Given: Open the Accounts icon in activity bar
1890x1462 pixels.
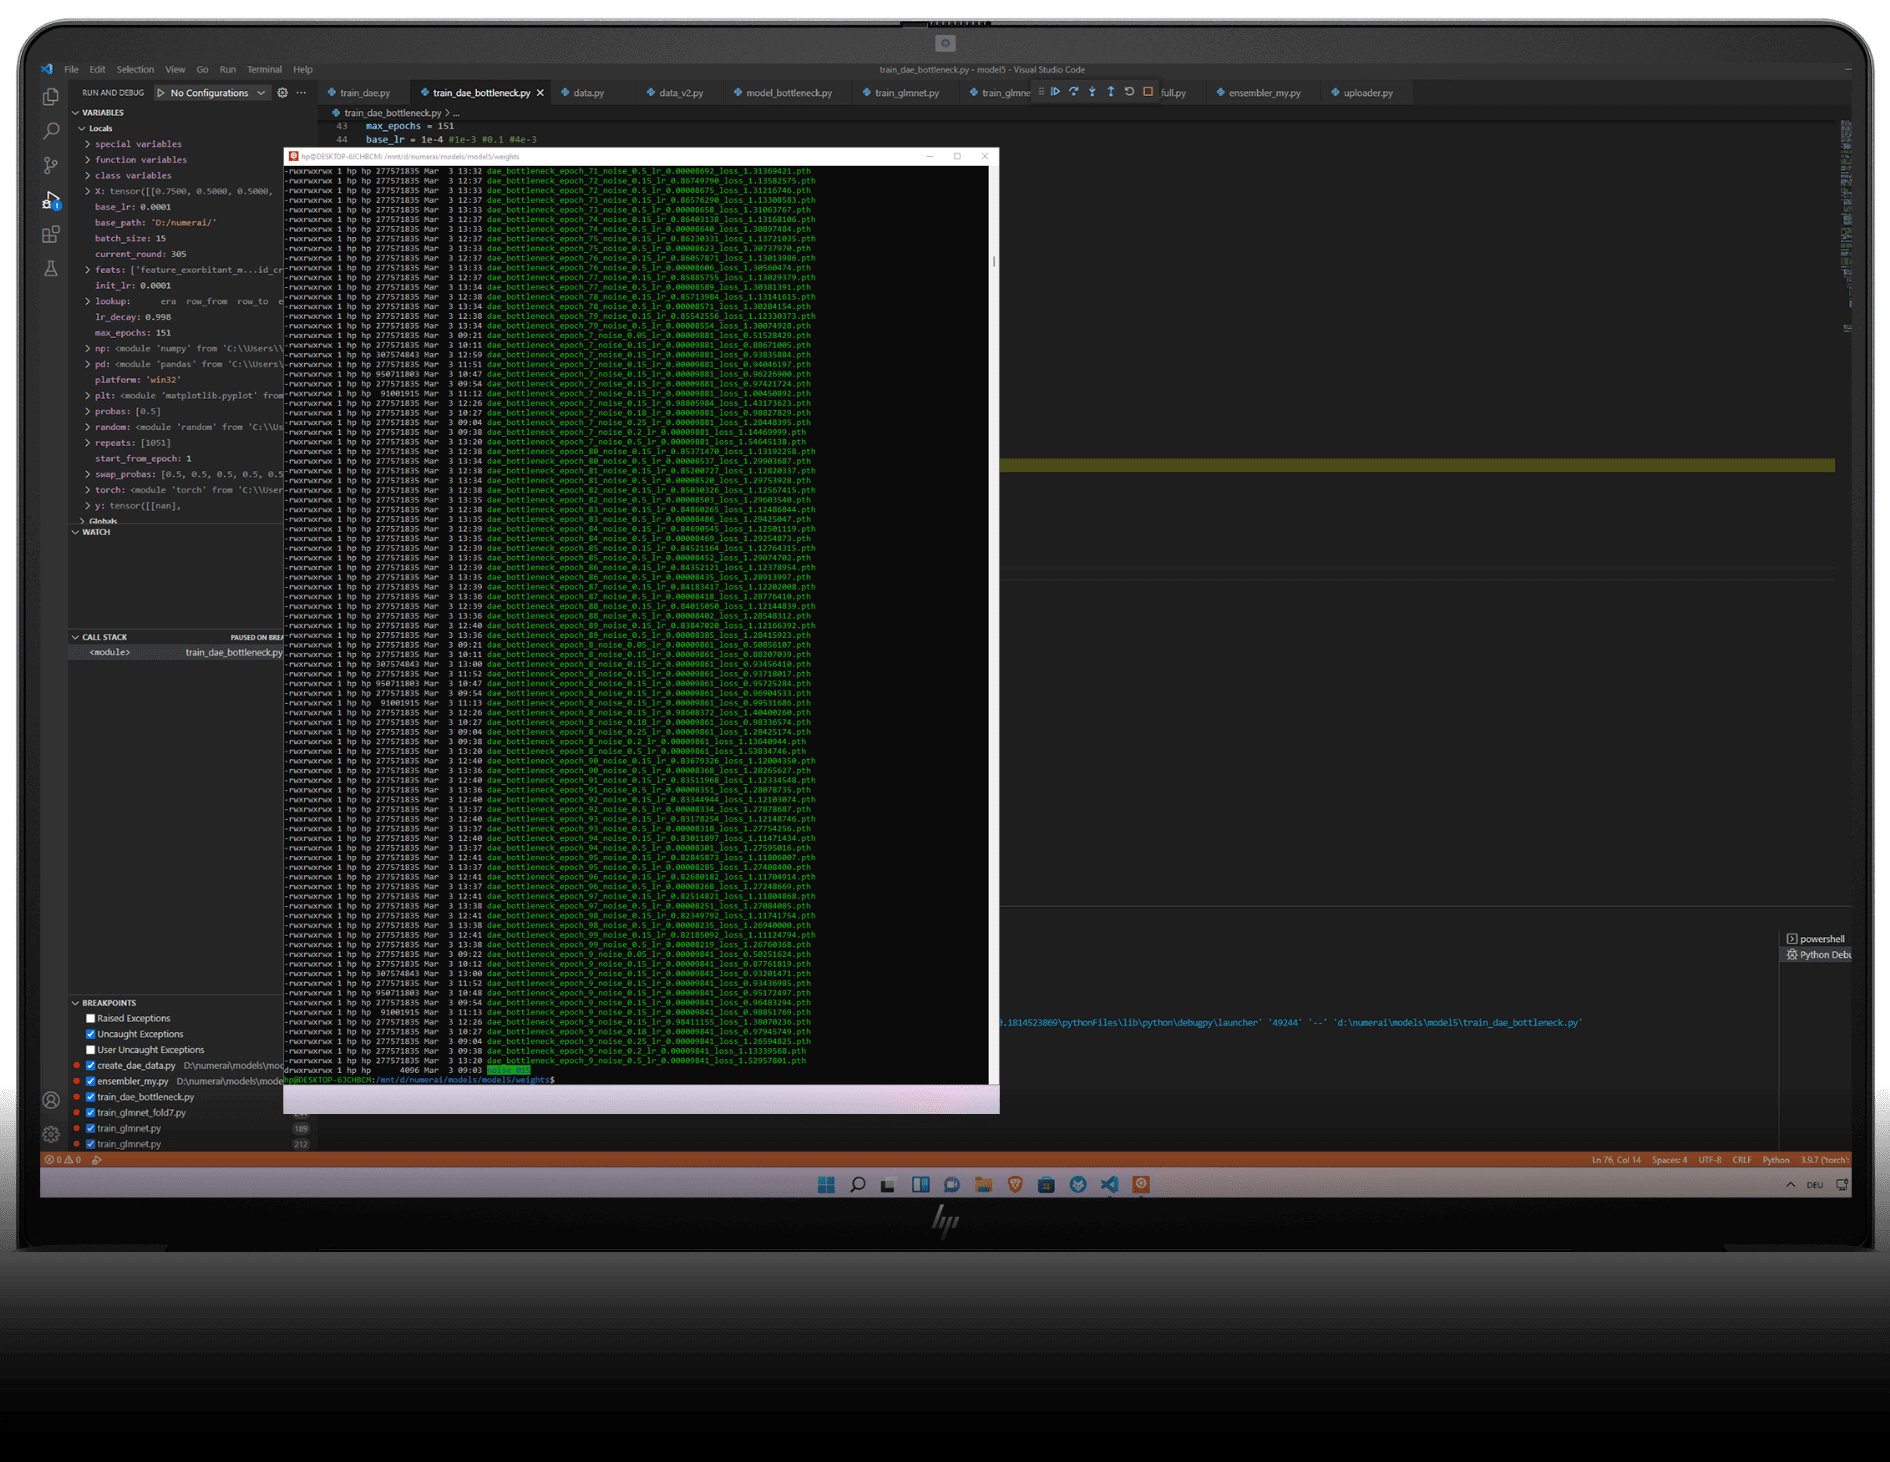Looking at the screenshot, I should pyautogui.click(x=51, y=1100).
